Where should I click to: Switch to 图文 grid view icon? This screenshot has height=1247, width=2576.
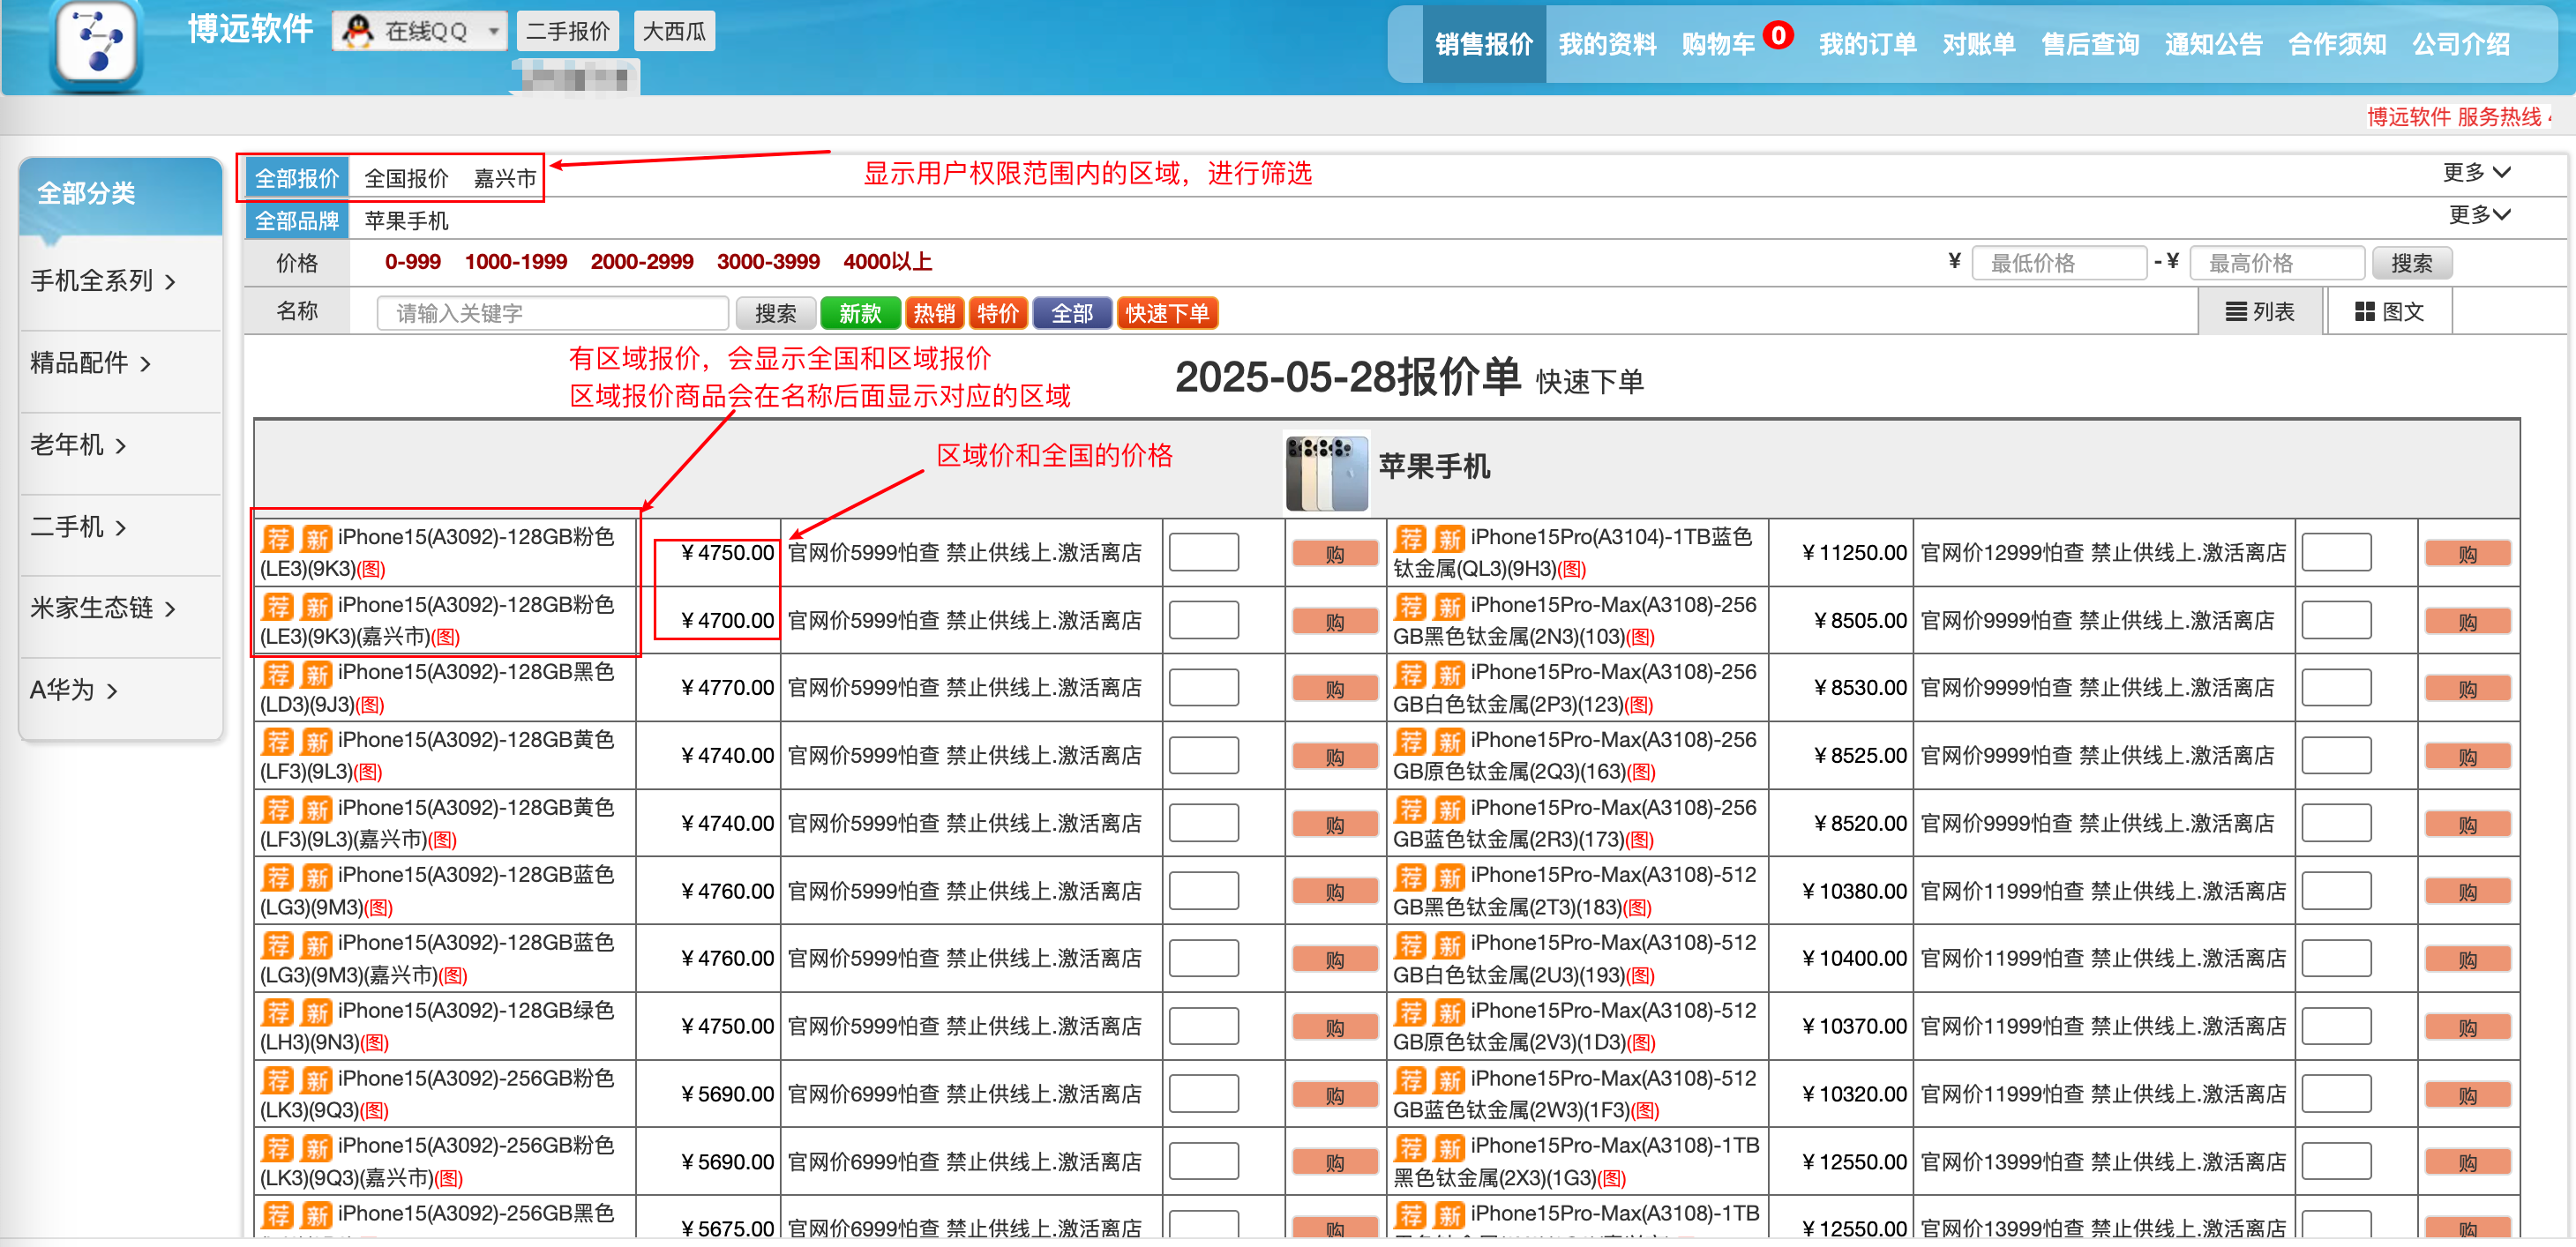click(2364, 312)
